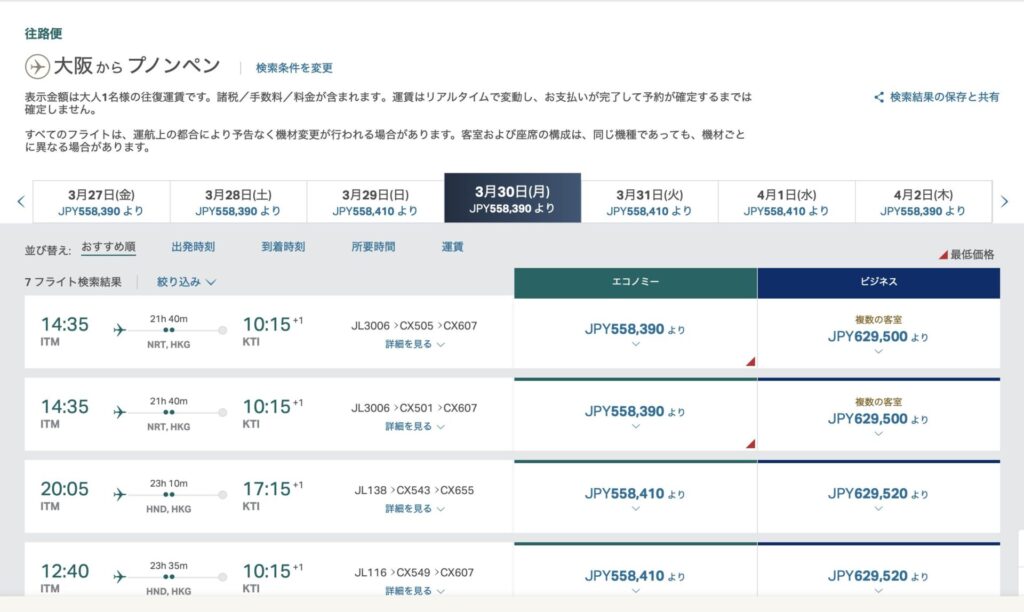Click the airplane icon in the 大阪 heading

38,67
